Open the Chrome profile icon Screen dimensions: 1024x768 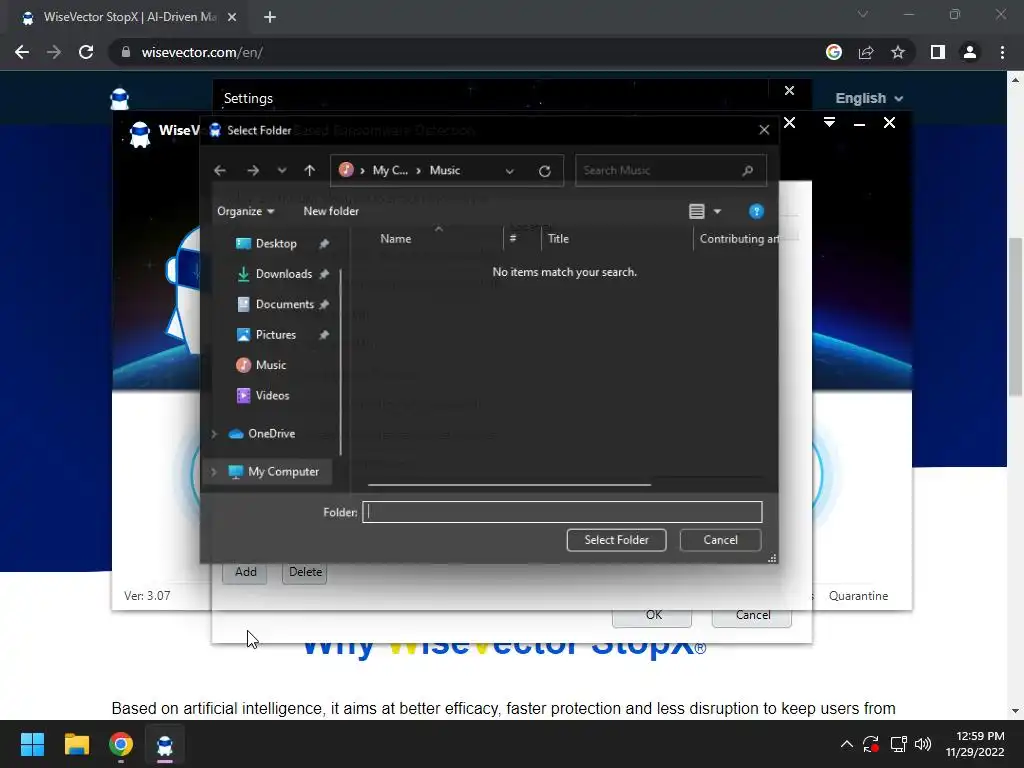point(970,52)
